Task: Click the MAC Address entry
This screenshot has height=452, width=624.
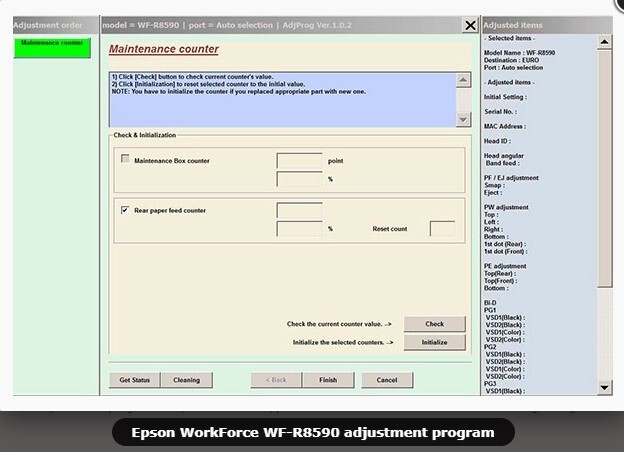Action: (505, 127)
